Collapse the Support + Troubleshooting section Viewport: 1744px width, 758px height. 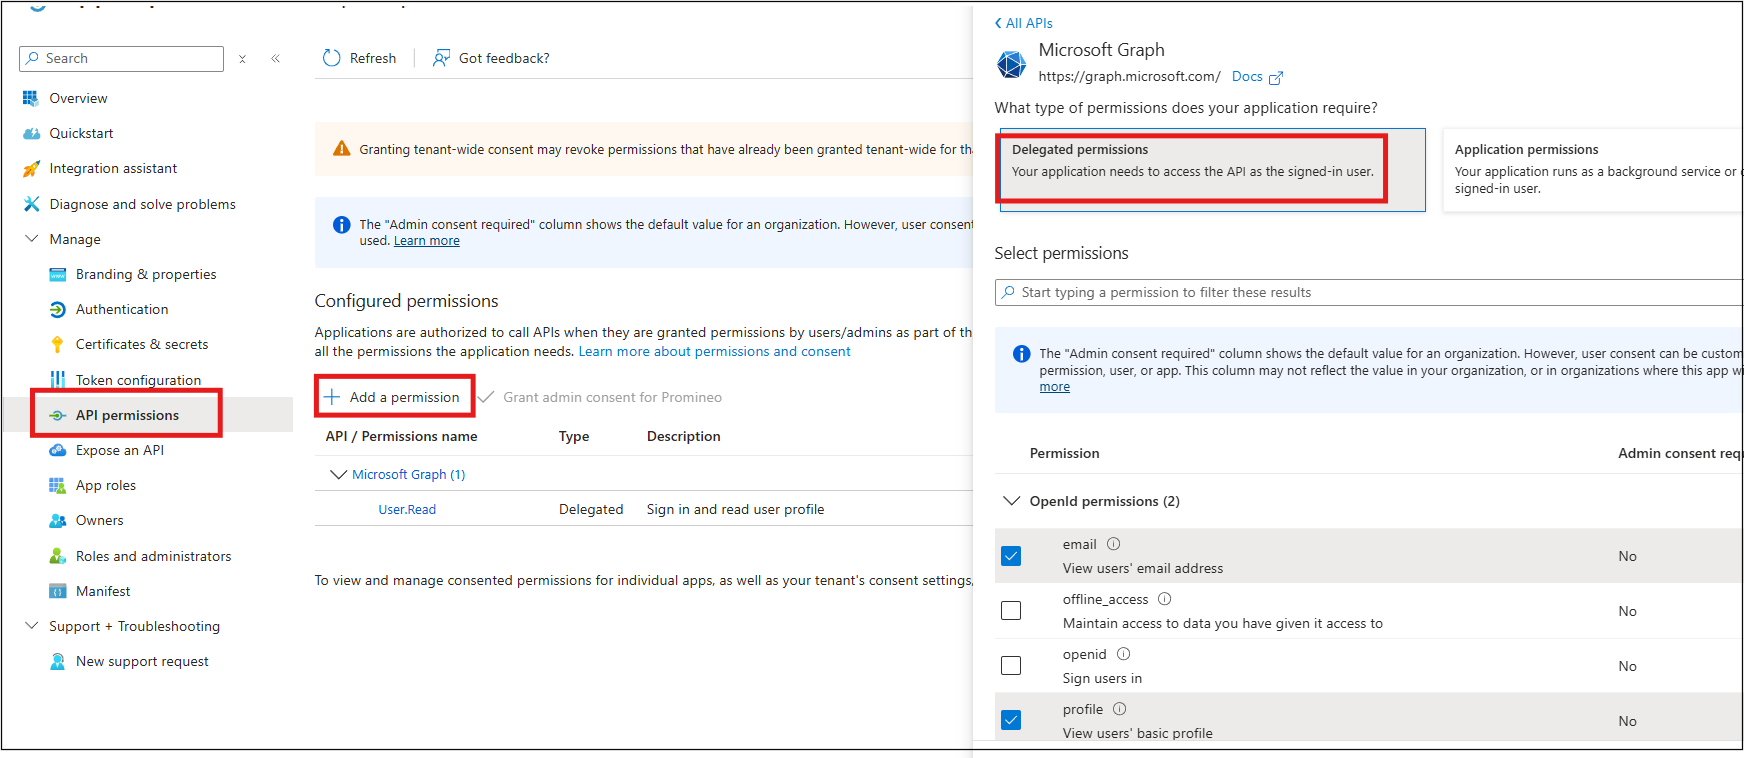coord(31,626)
